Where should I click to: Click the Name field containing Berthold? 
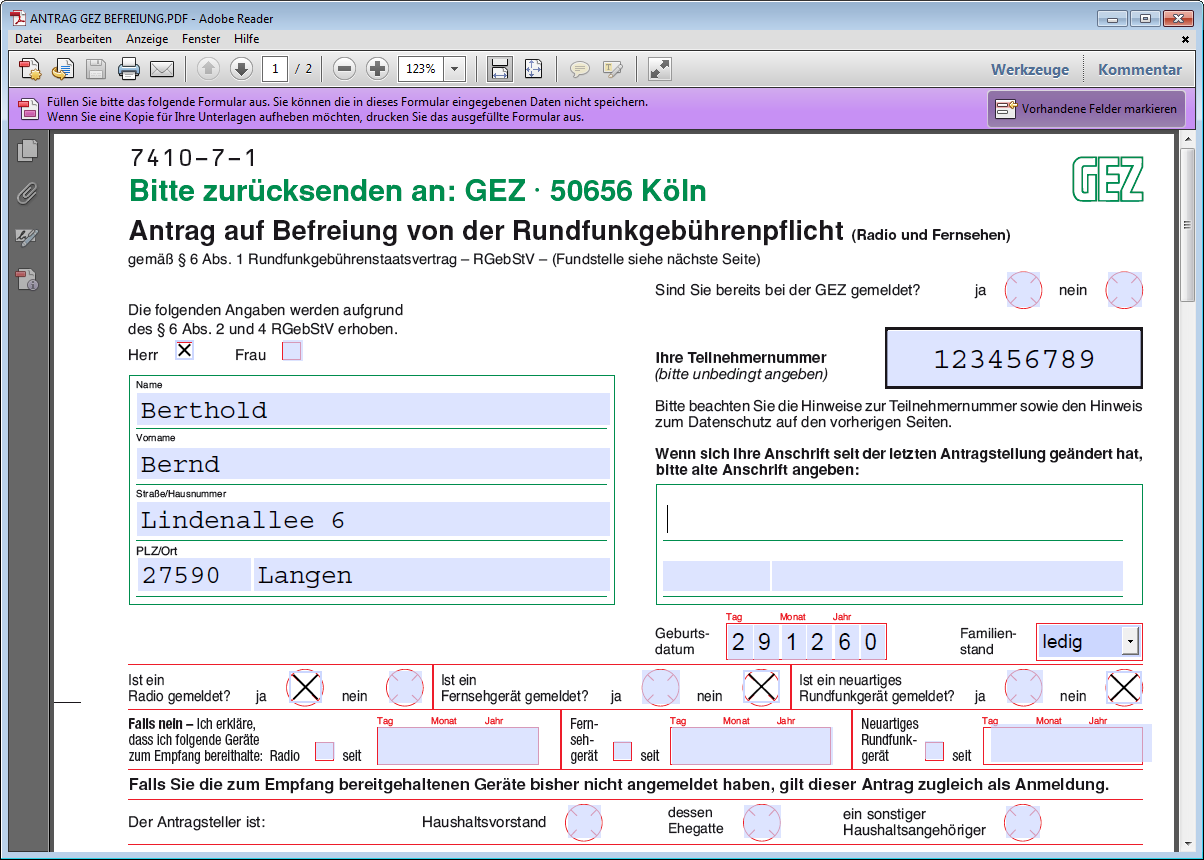[x=373, y=410]
